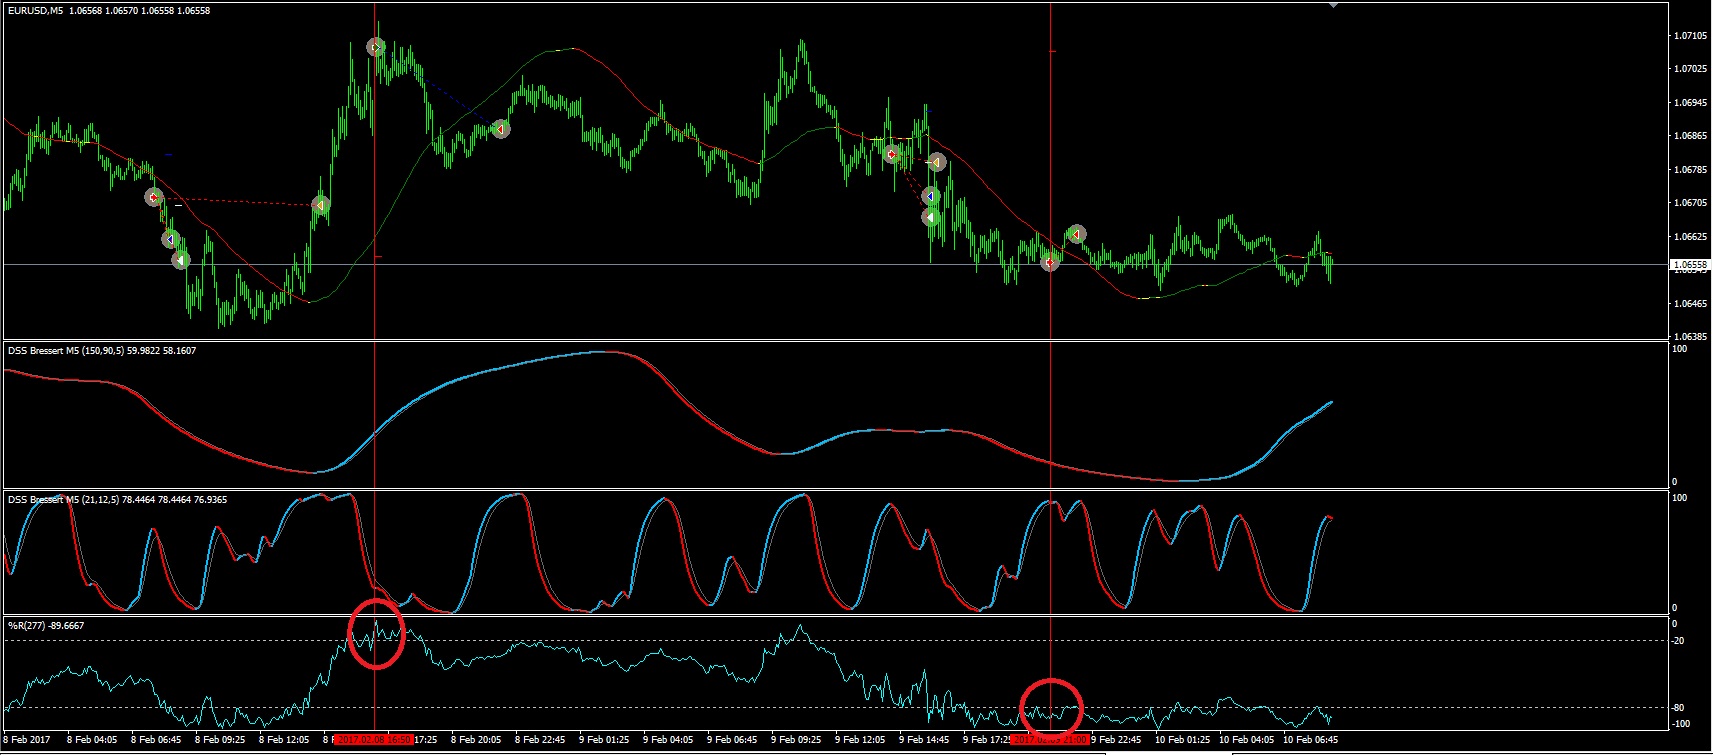Screen dimensions: 1713x755
Task: Click price scale value 1.06705
Action: tap(1690, 203)
